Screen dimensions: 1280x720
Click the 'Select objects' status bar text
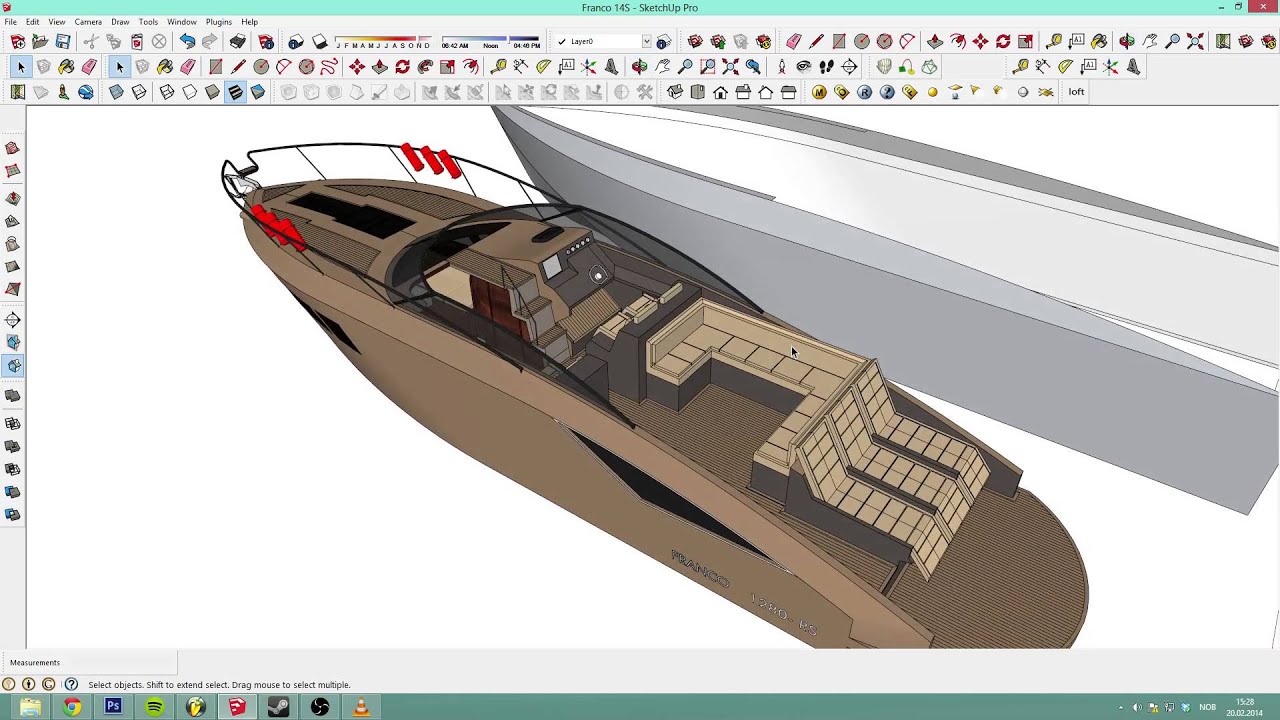(219, 685)
